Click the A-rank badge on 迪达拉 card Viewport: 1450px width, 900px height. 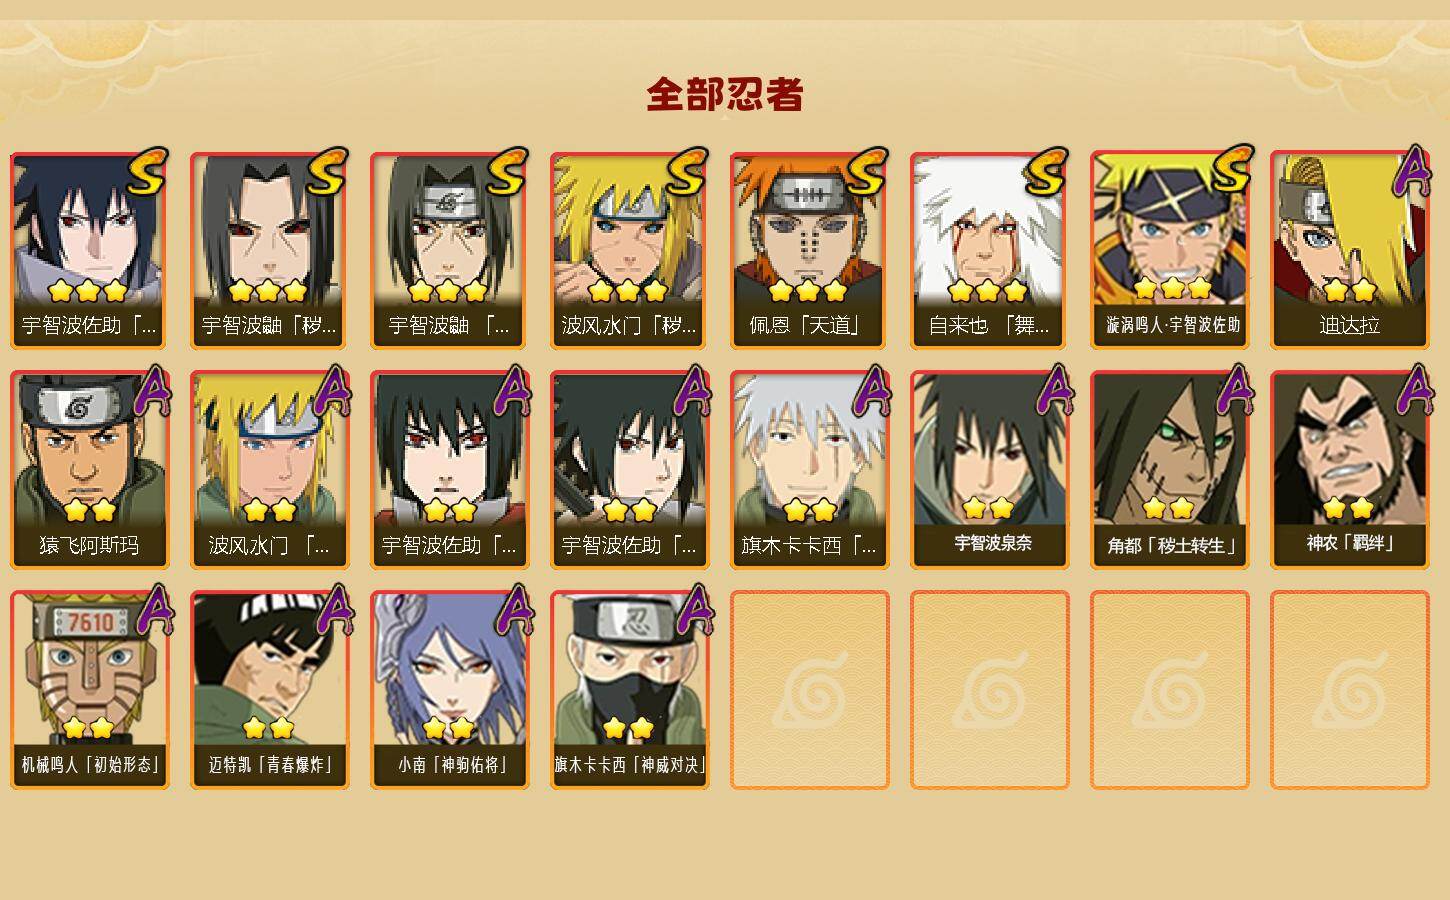(1411, 172)
